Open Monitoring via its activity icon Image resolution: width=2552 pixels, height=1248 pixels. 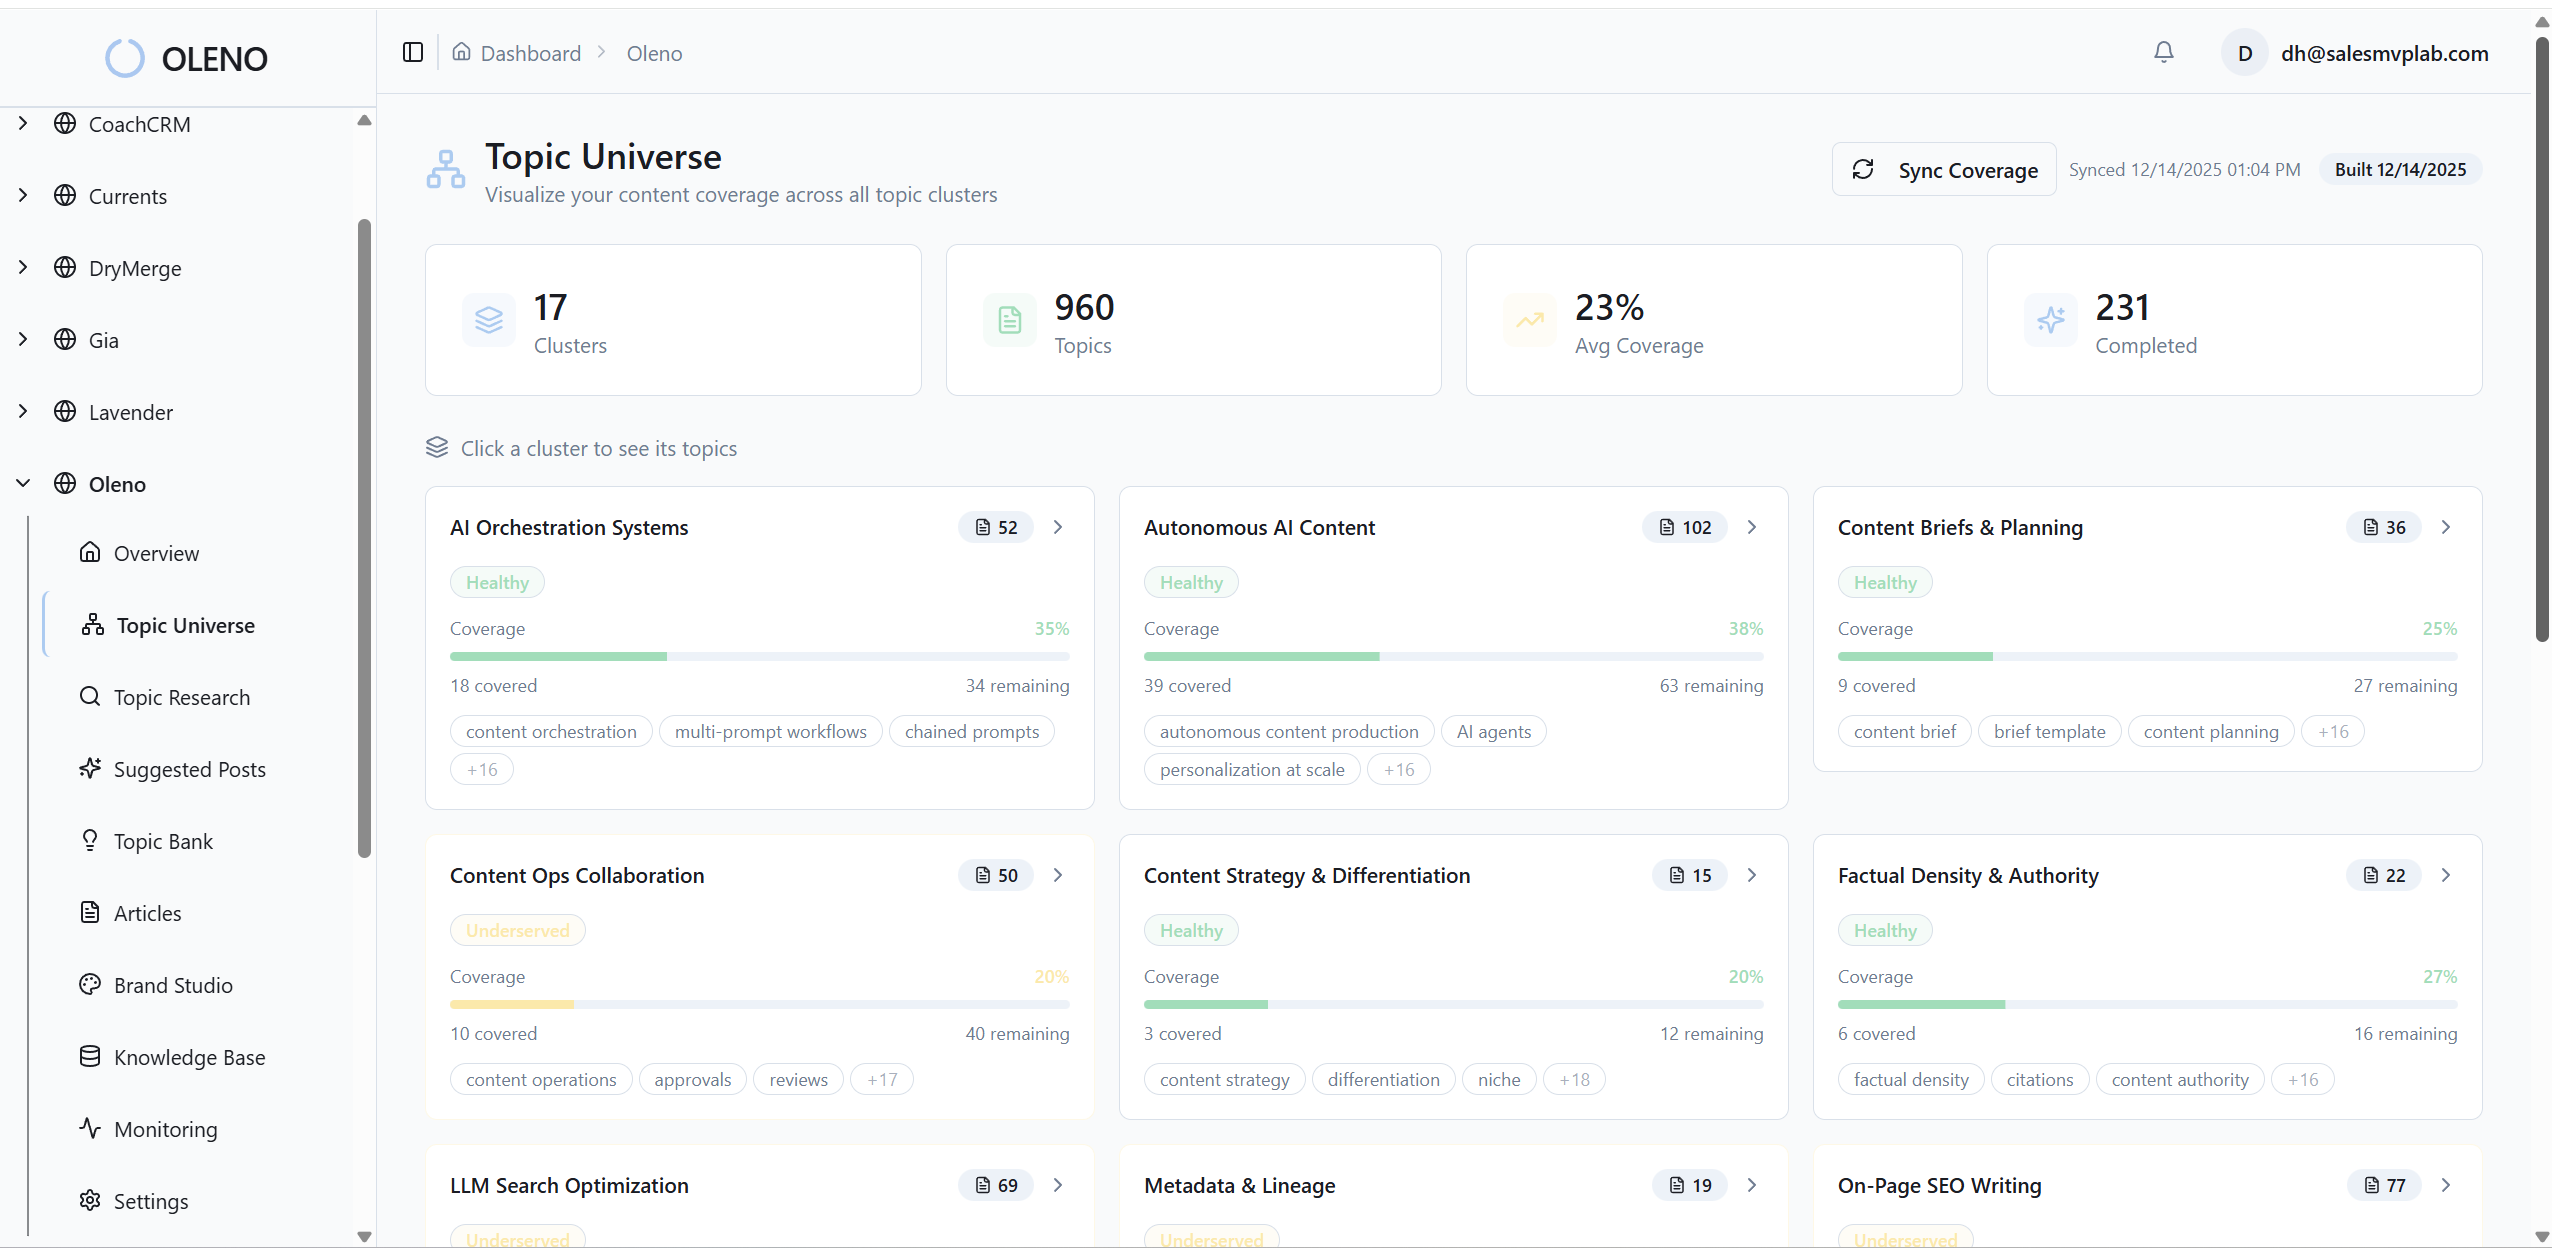coord(91,1129)
